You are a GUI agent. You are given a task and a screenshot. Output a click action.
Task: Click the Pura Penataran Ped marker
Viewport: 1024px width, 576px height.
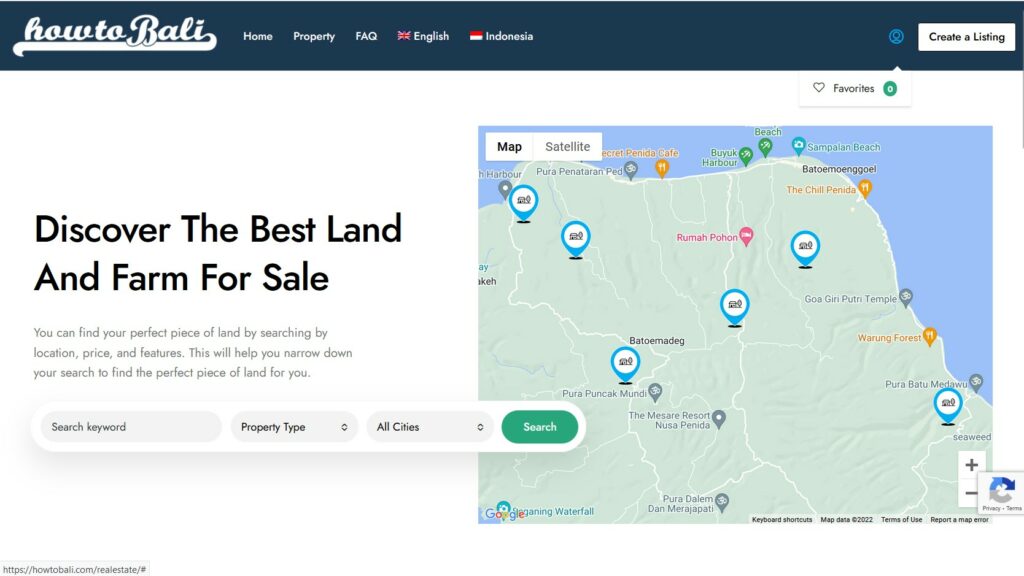tap(630, 171)
